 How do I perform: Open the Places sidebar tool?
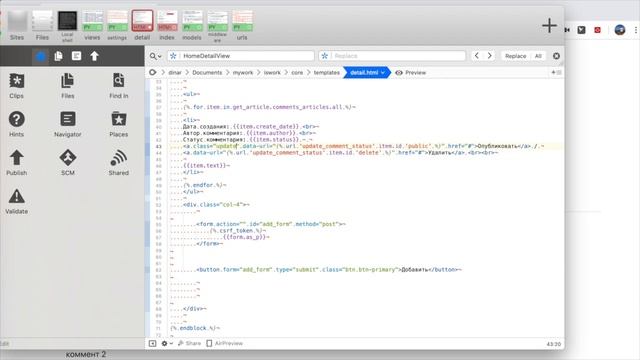tap(118, 124)
